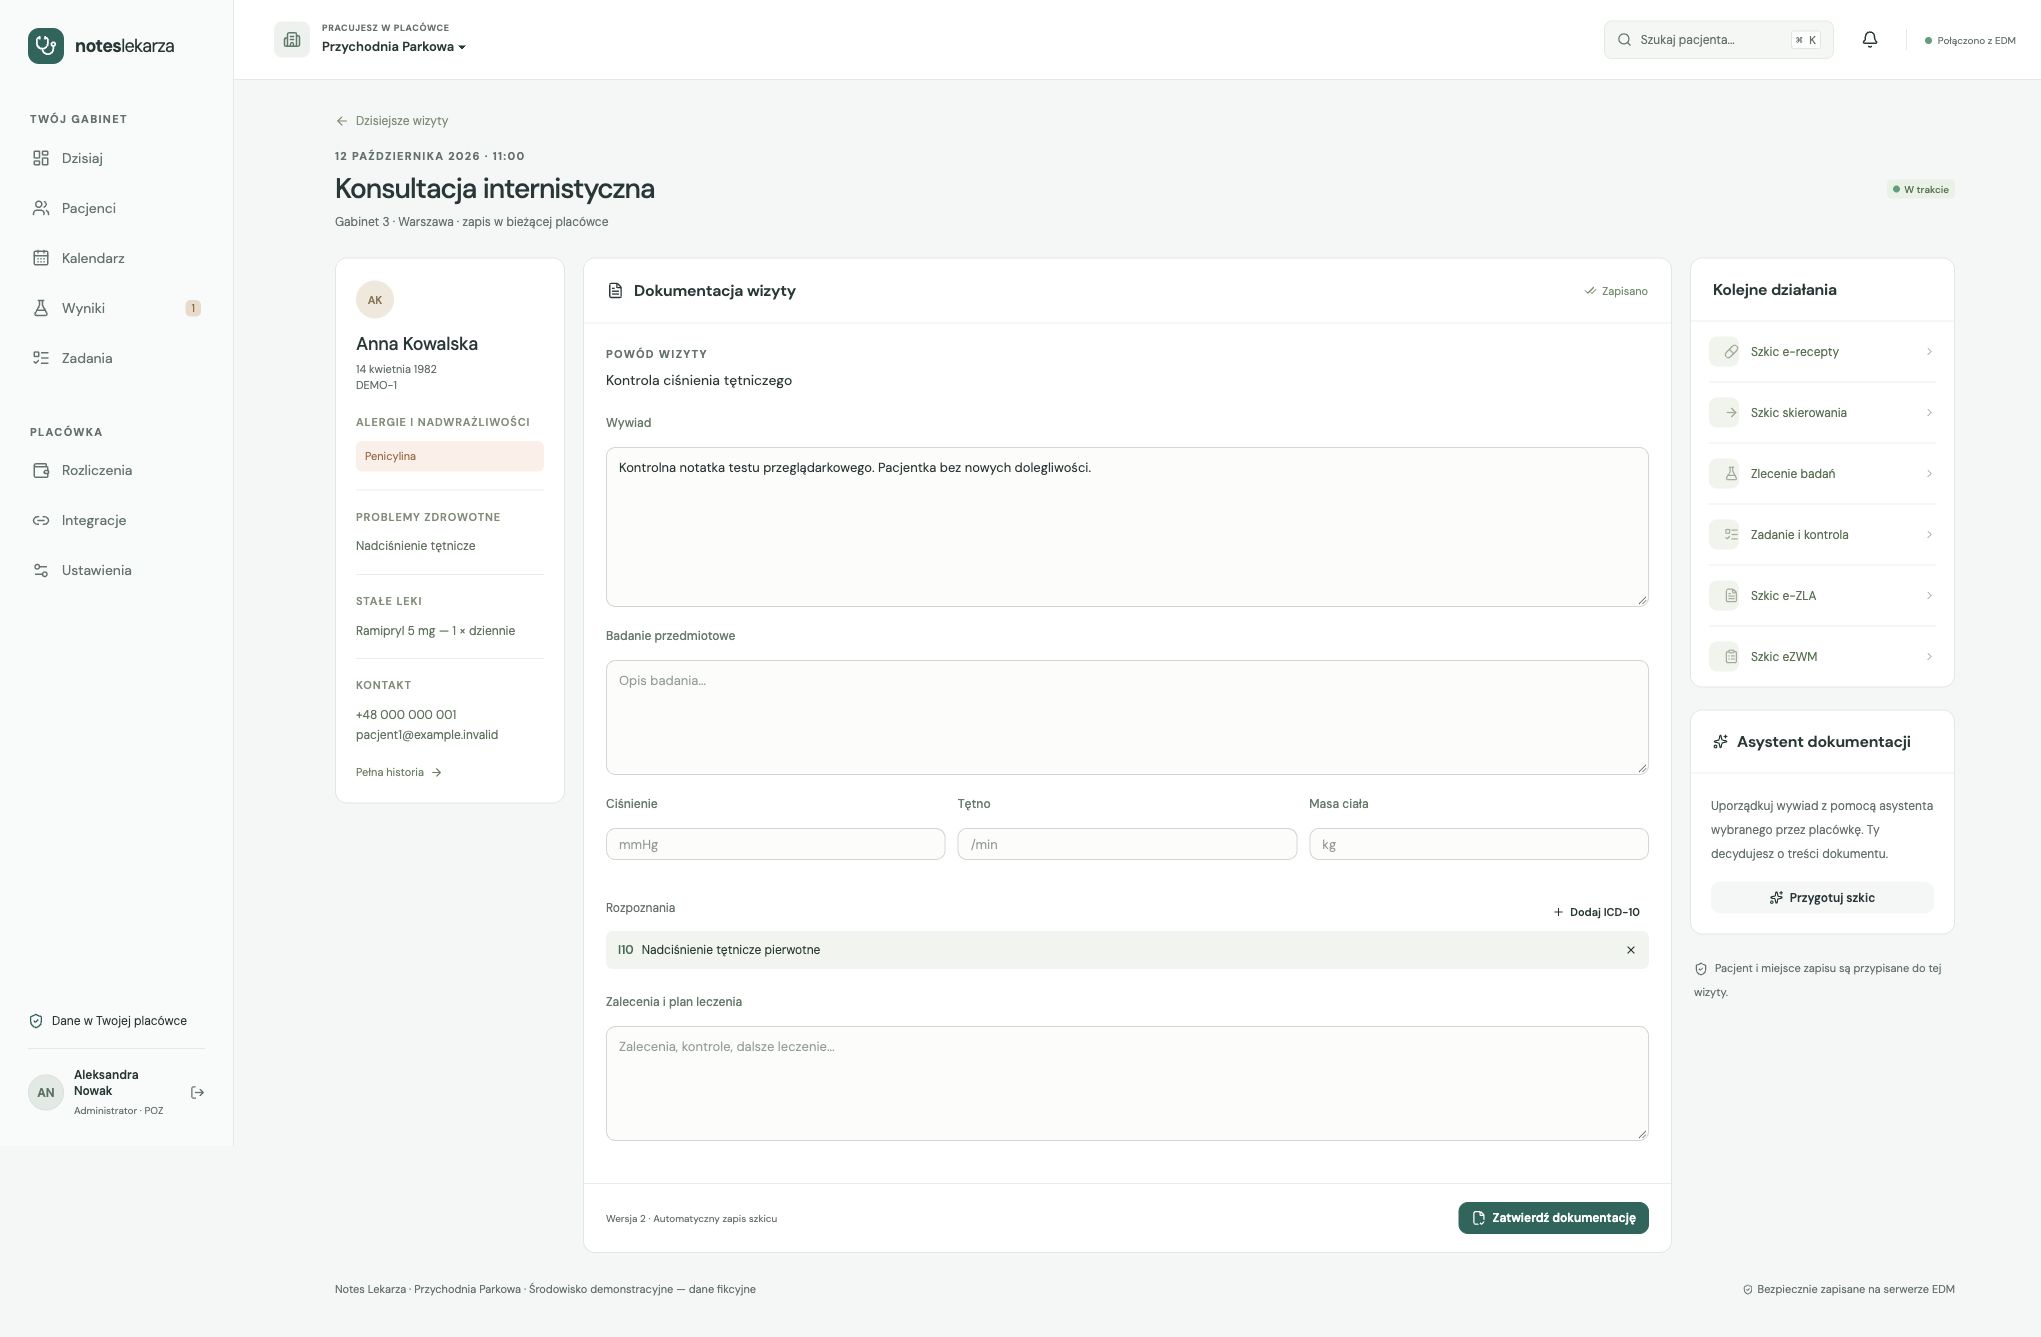Open Integracje in the sidebar
The width and height of the screenshot is (2041, 1337).
point(116,520)
